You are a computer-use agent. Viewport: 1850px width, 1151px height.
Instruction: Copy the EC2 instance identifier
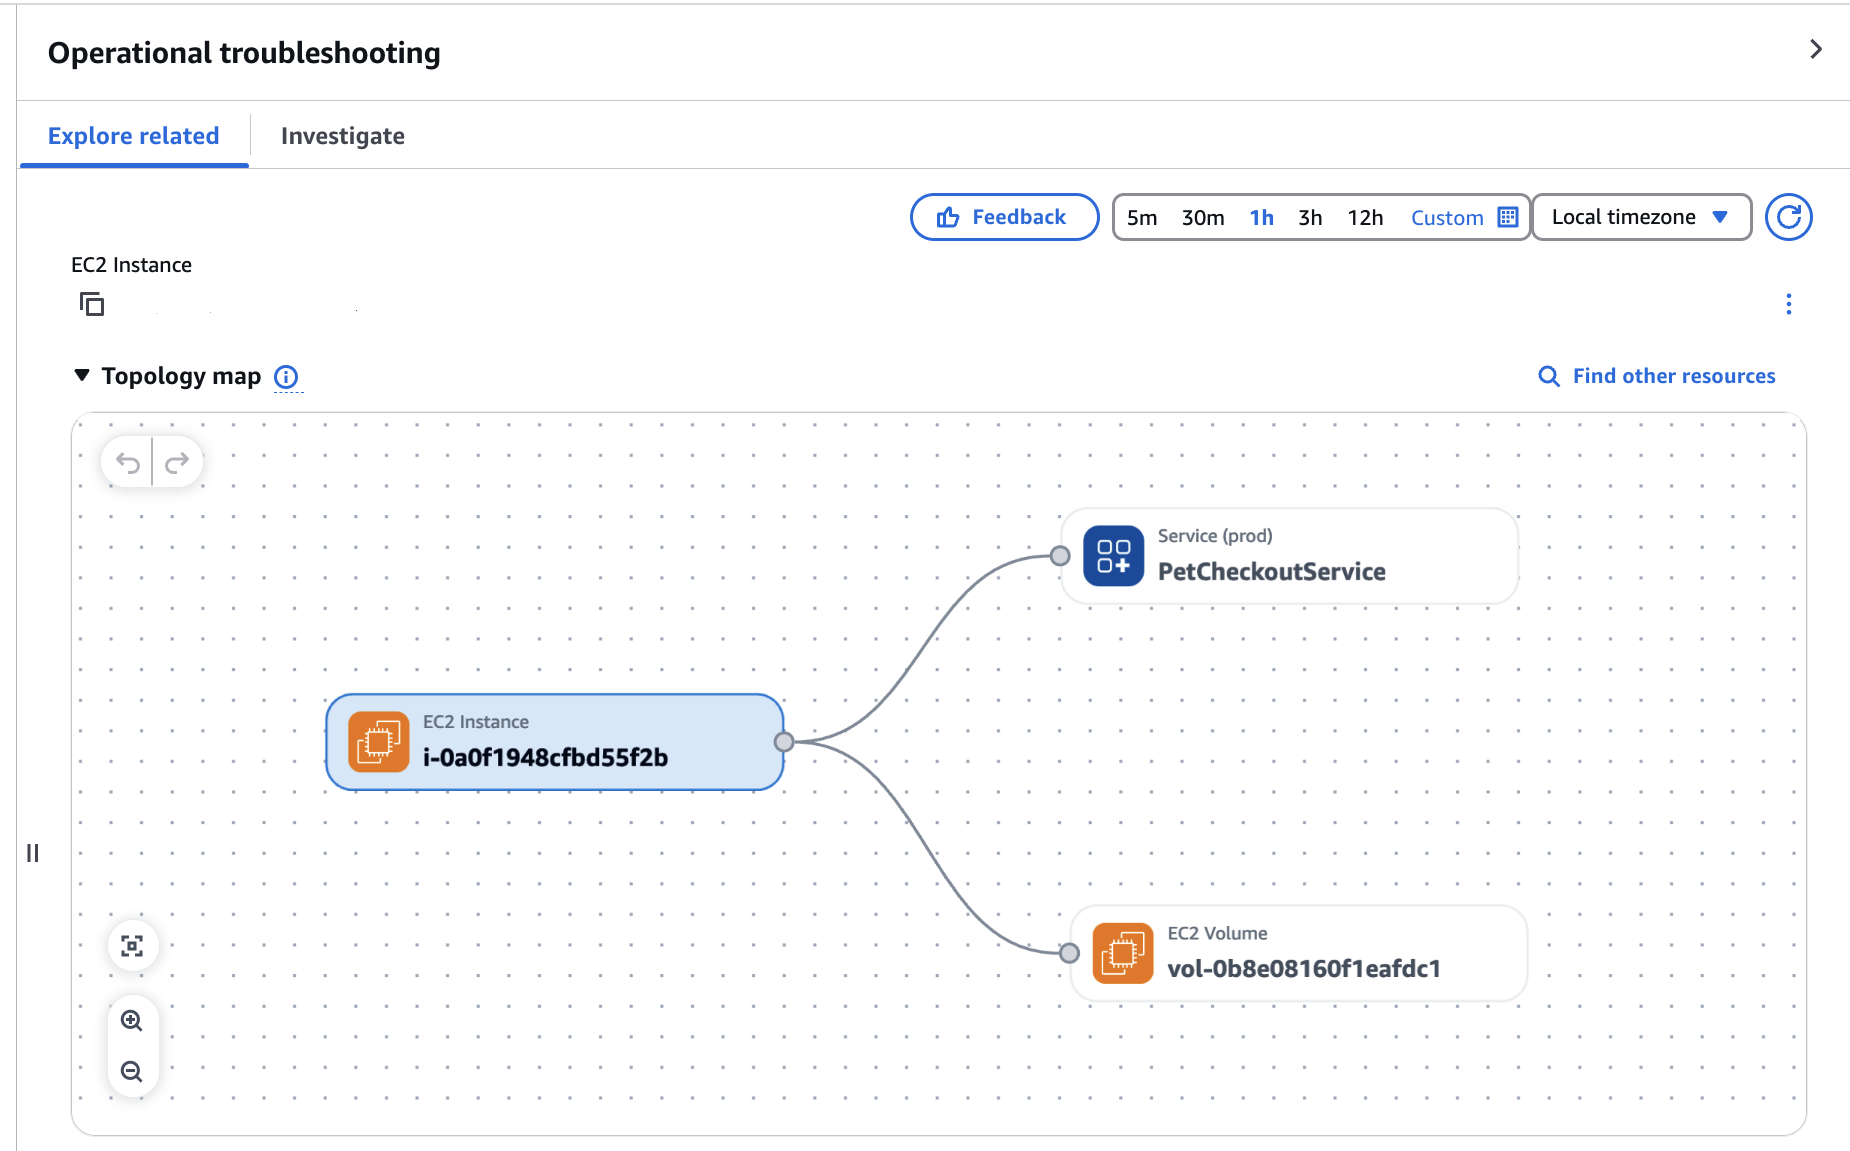click(92, 304)
